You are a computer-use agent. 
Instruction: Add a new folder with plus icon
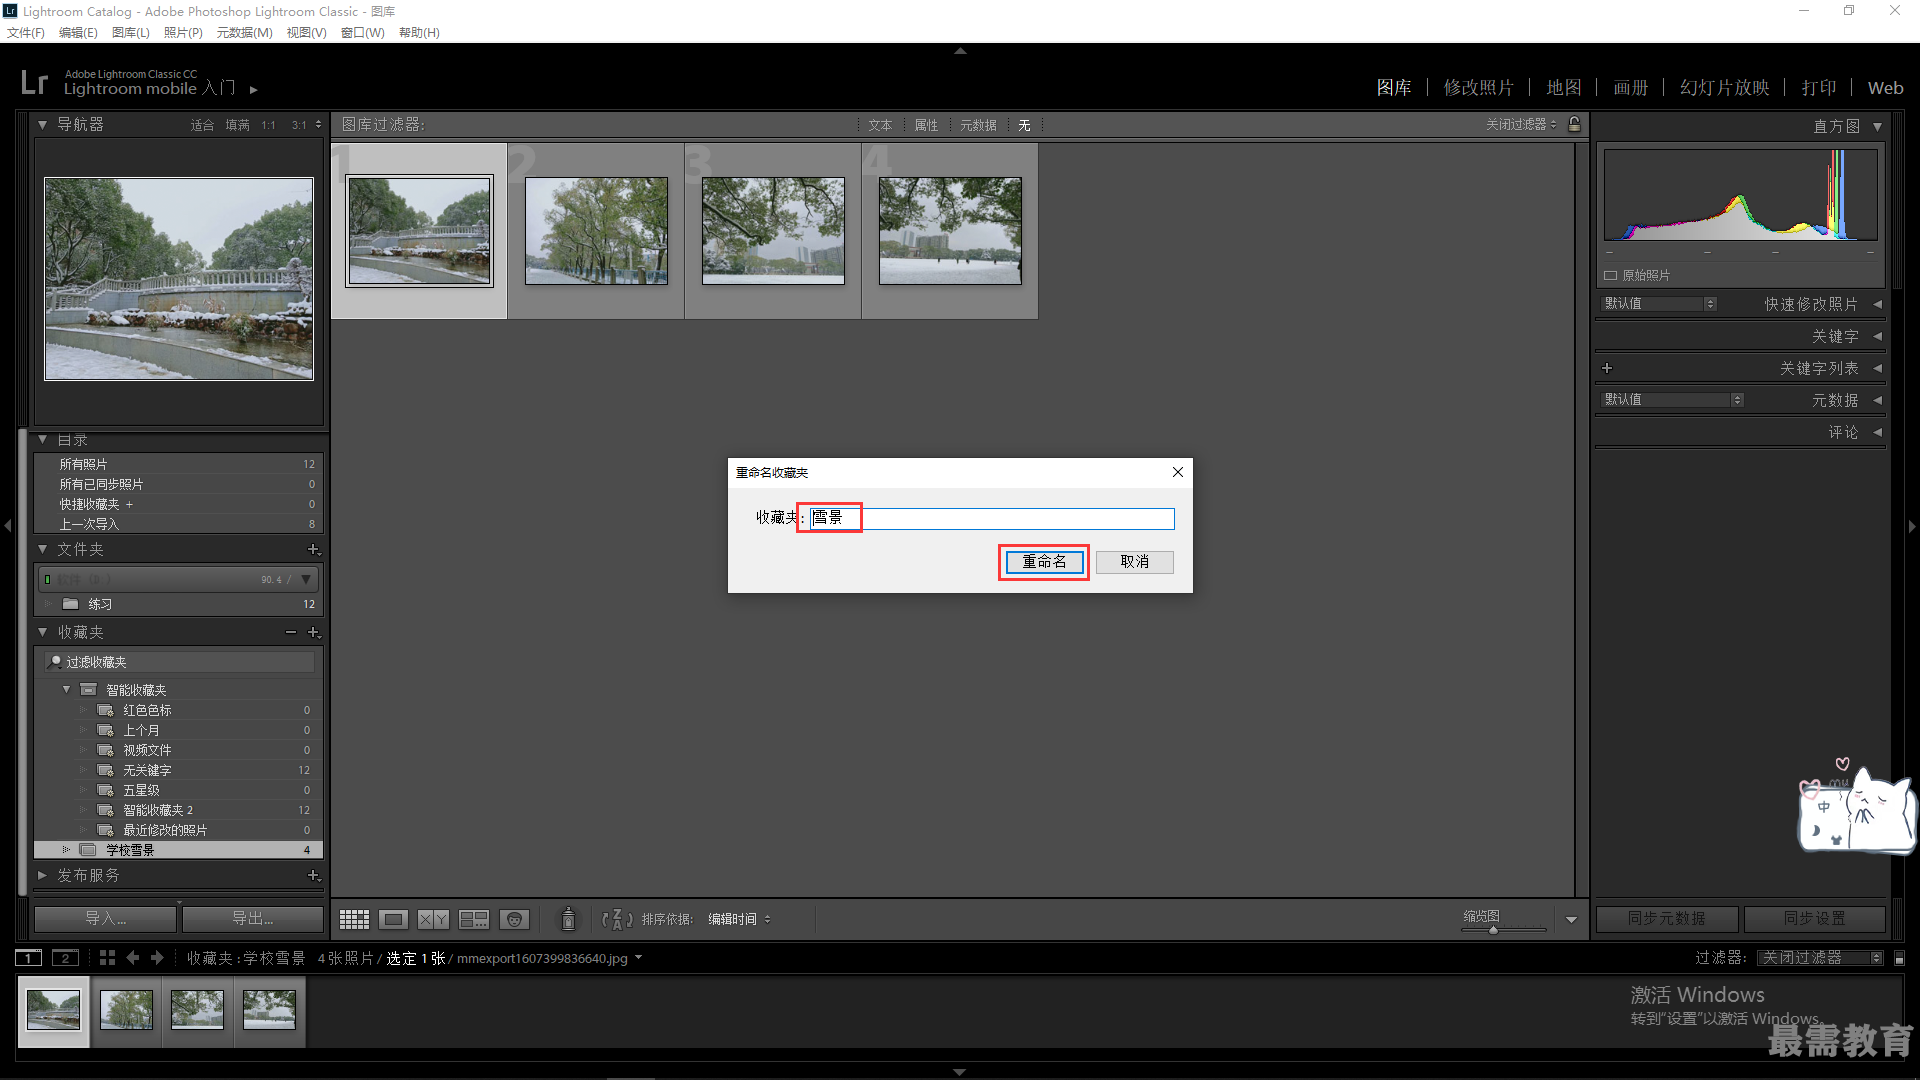coord(313,550)
